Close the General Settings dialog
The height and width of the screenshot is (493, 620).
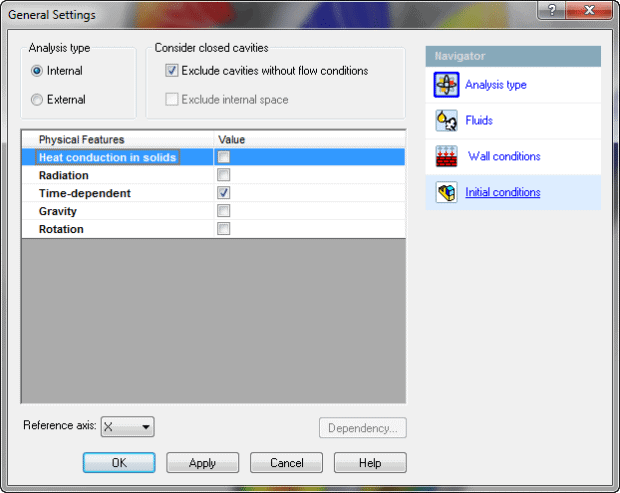click(589, 10)
